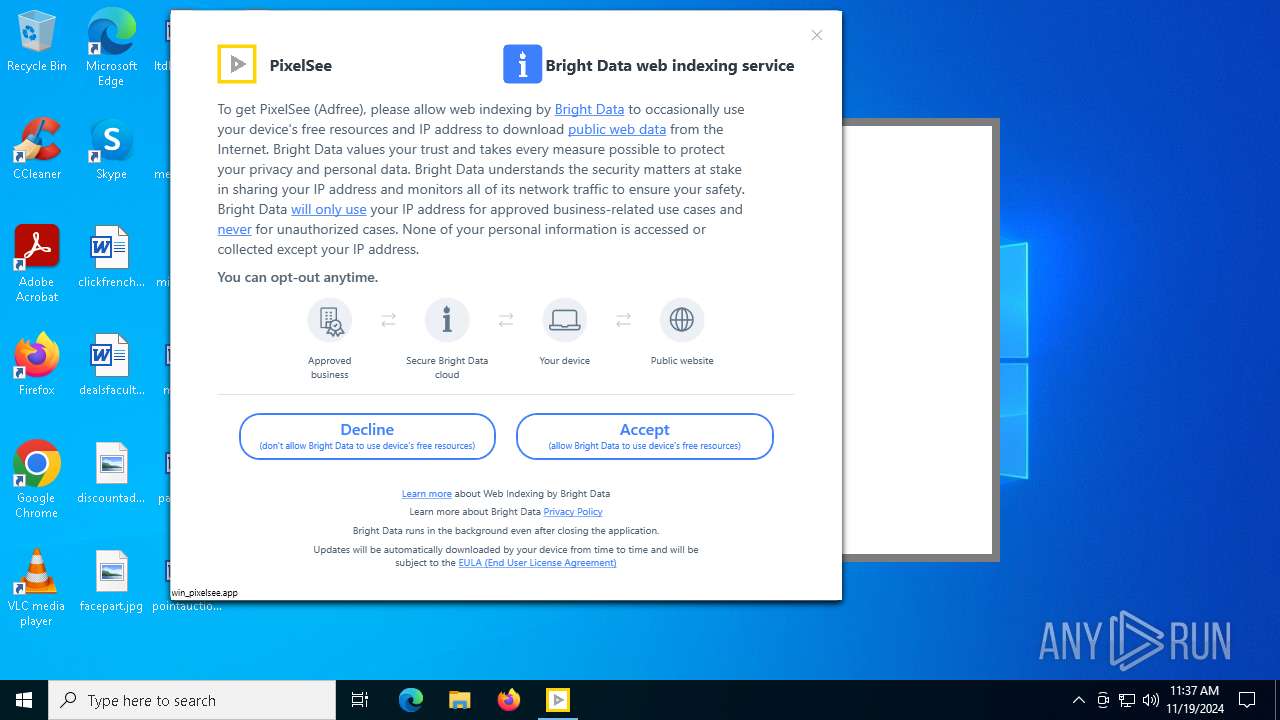Select the dealsfacult Word document icon
The image size is (1280, 720).
coord(111,365)
